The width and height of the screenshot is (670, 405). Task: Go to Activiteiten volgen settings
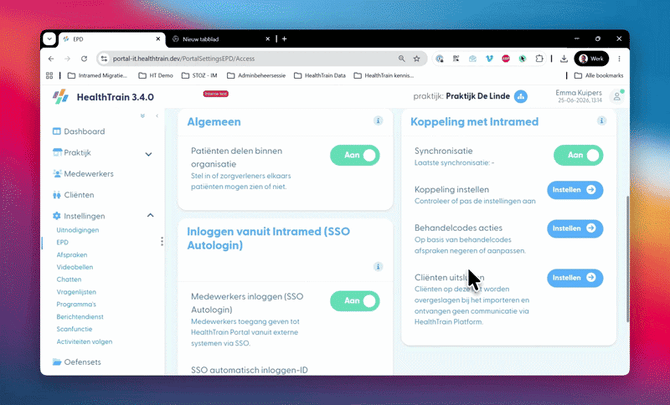coord(85,341)
